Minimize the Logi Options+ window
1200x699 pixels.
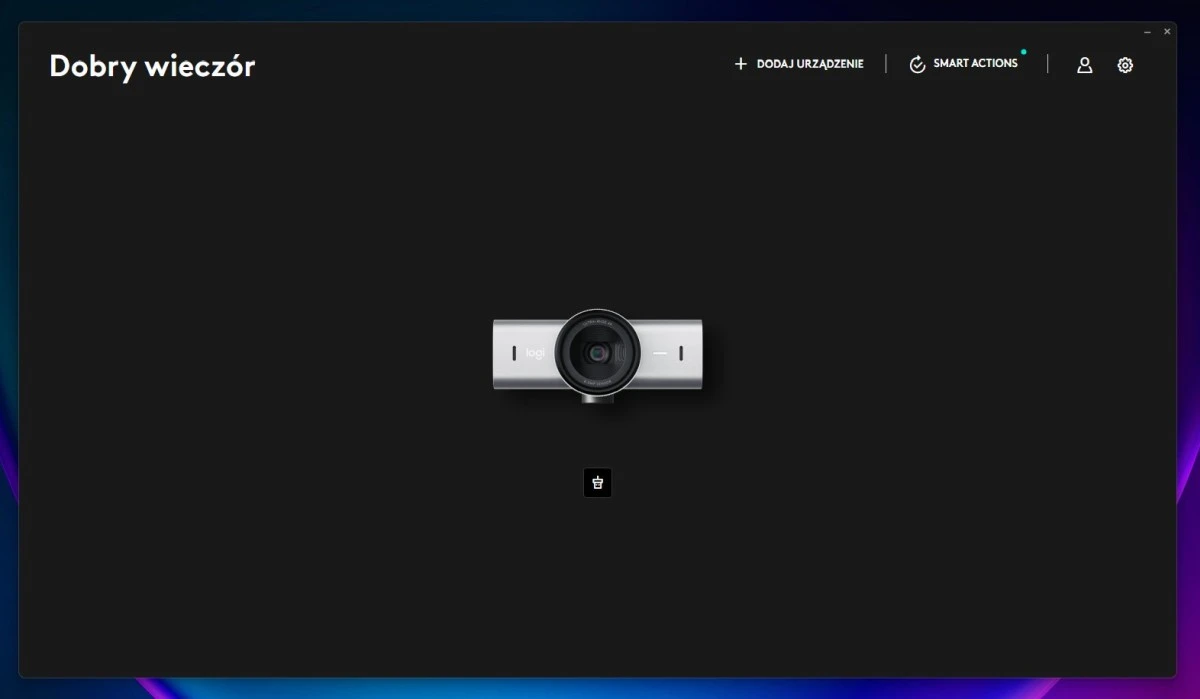pos(1147,32)
